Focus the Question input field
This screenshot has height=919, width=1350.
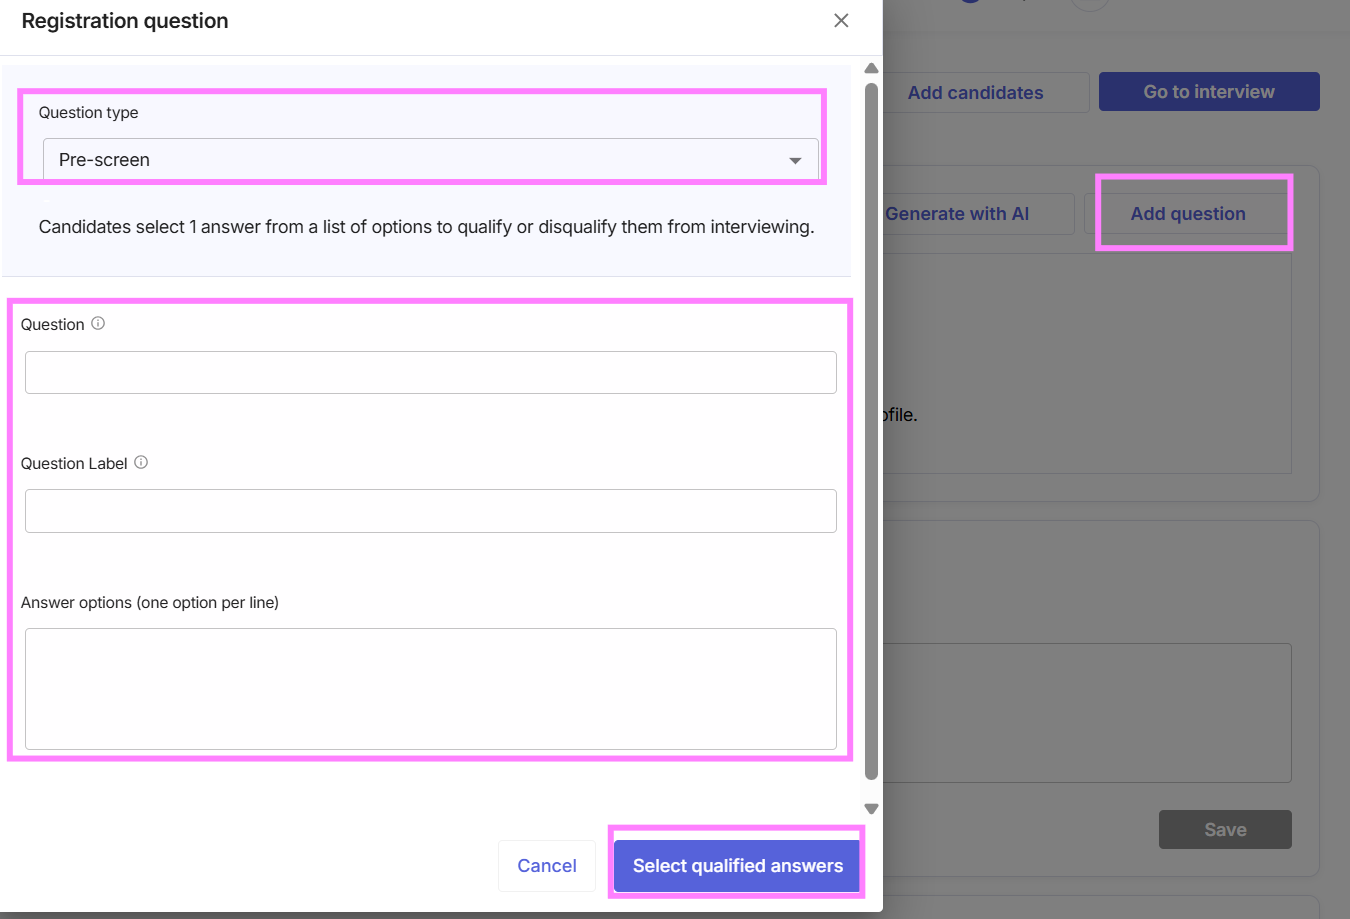(431, 372)
